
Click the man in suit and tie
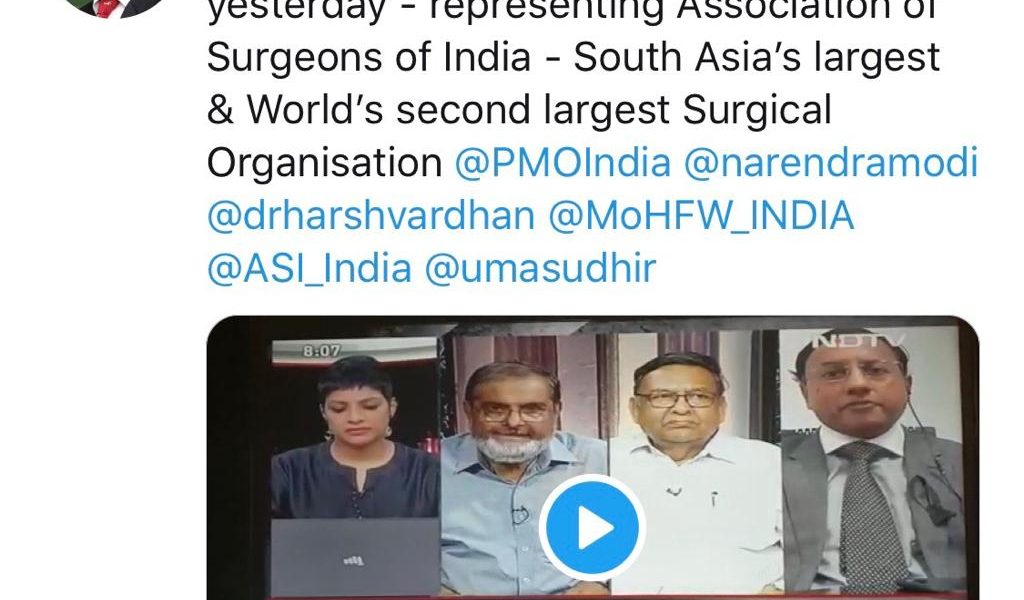pos(872,460)
